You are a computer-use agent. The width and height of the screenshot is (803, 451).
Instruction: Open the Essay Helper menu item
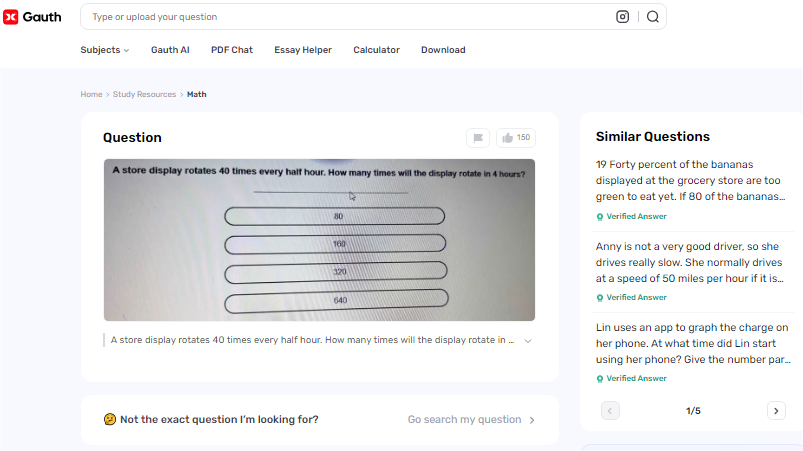point(303,50)
